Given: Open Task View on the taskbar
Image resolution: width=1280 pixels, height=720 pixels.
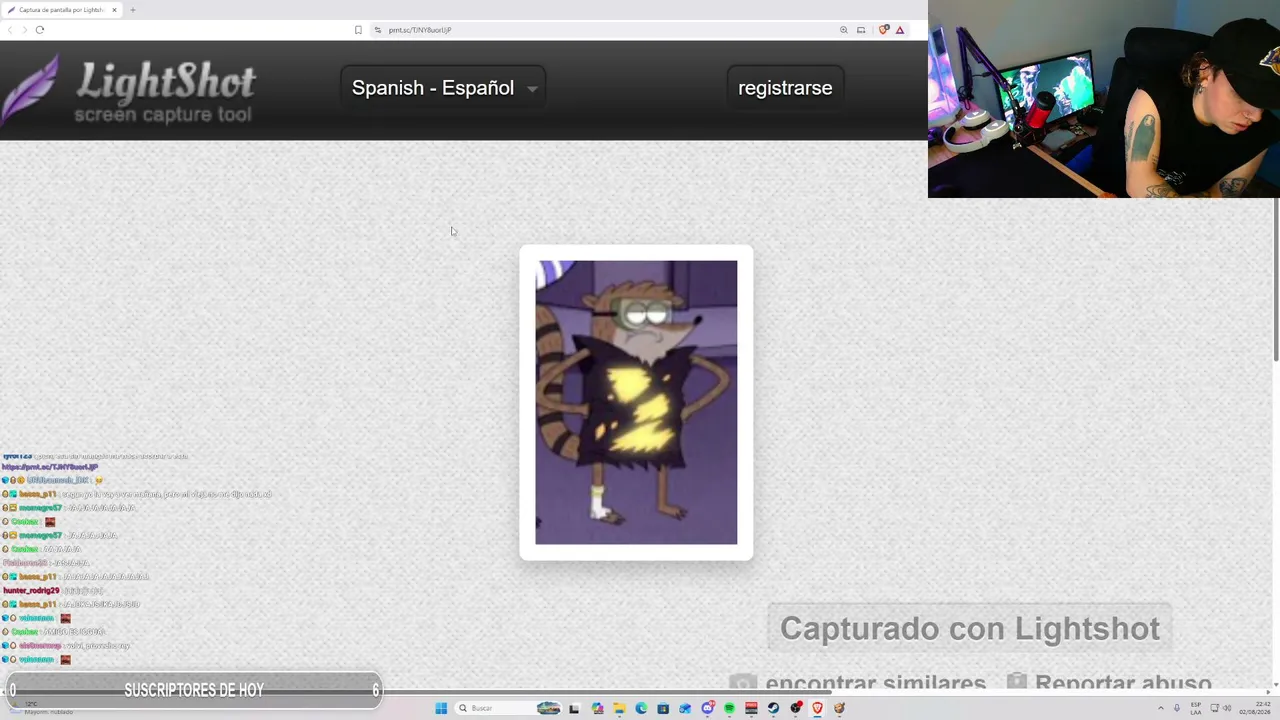Looking at the screenshot, I should pos(574,708).
